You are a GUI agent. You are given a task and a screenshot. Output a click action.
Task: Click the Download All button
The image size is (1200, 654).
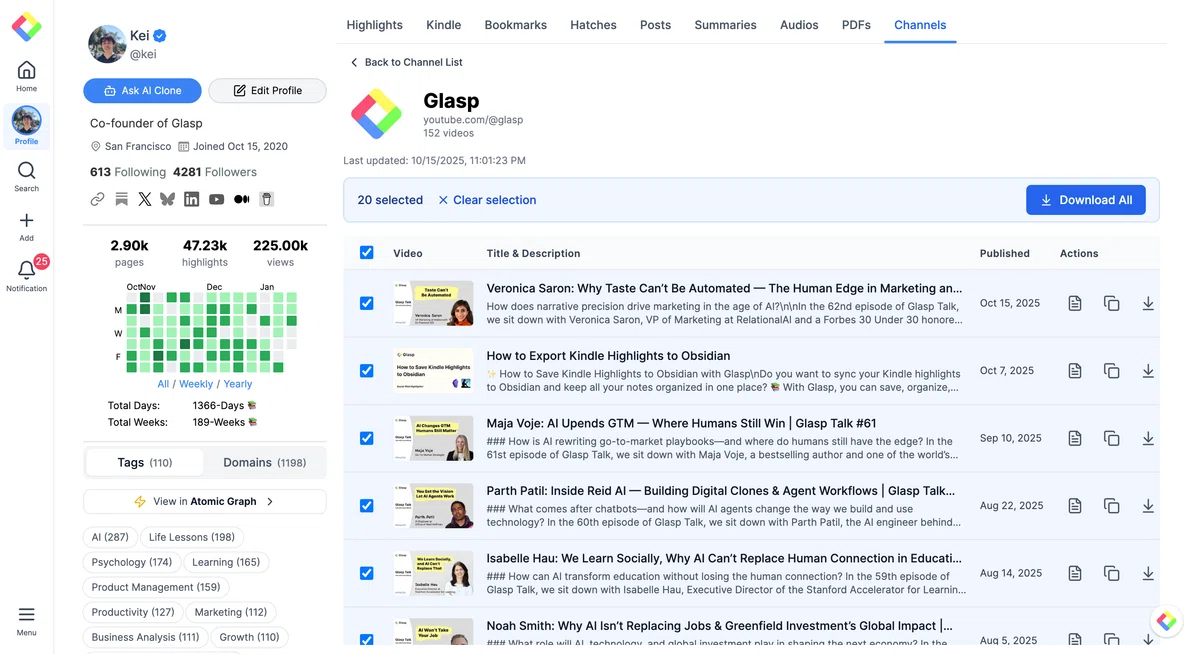click(x=1086, y=200)
